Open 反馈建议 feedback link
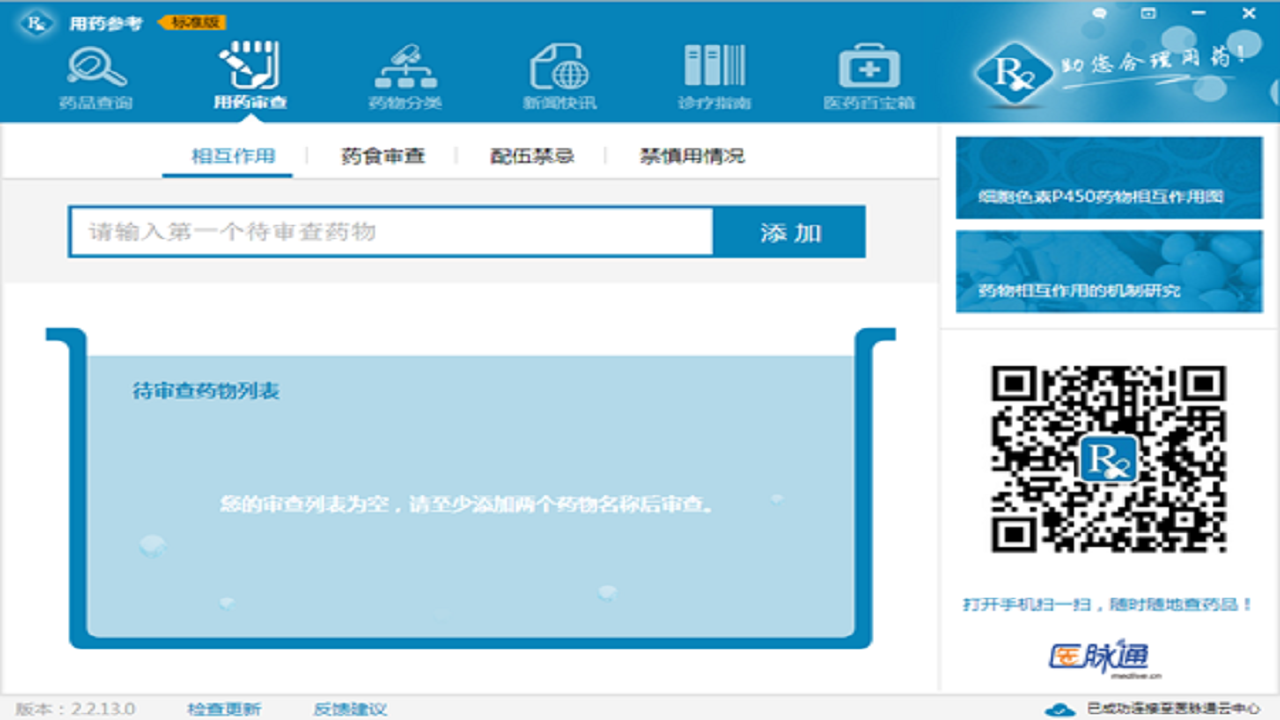This screenshot has height=720, width=1280. tap(352, 707)
